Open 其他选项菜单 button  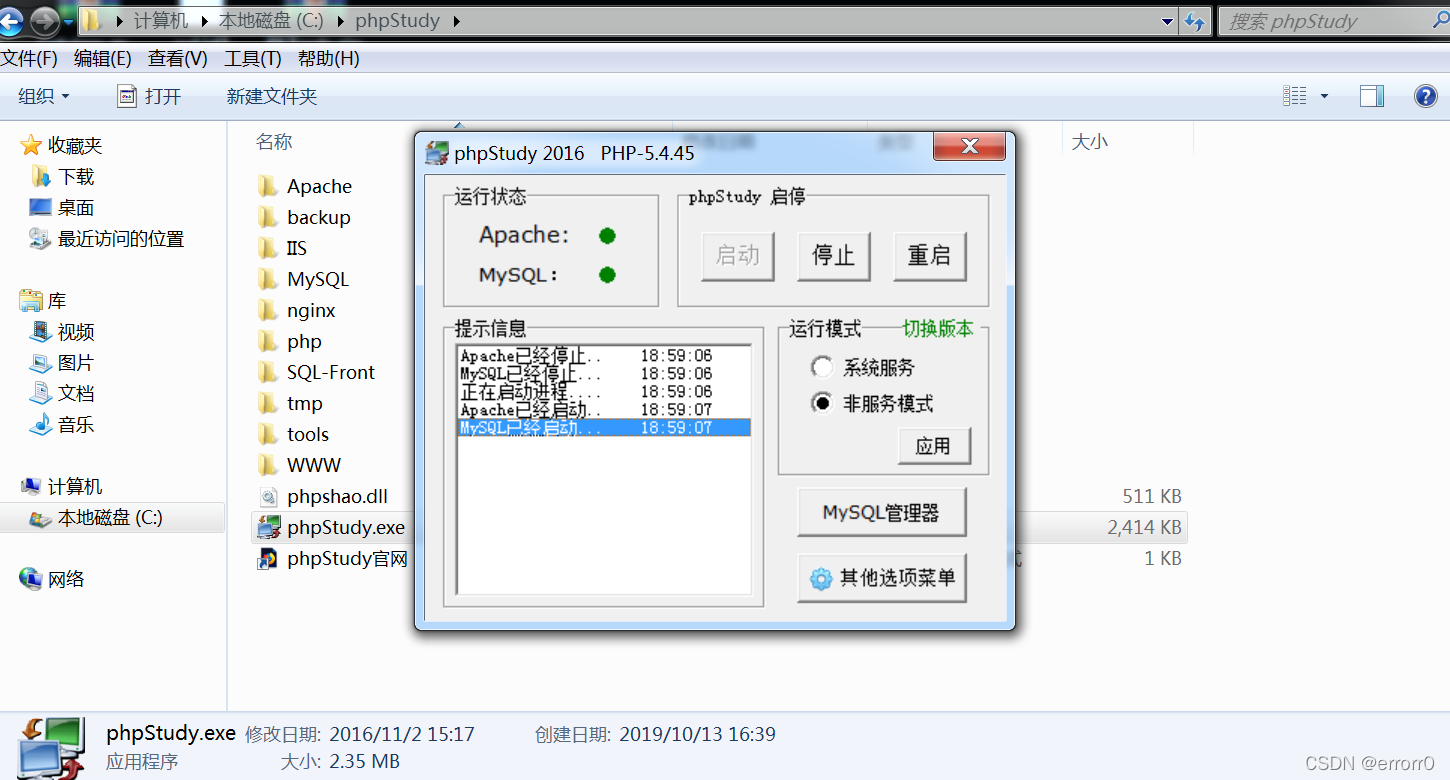pyautogui.click(x=881, y=578)
